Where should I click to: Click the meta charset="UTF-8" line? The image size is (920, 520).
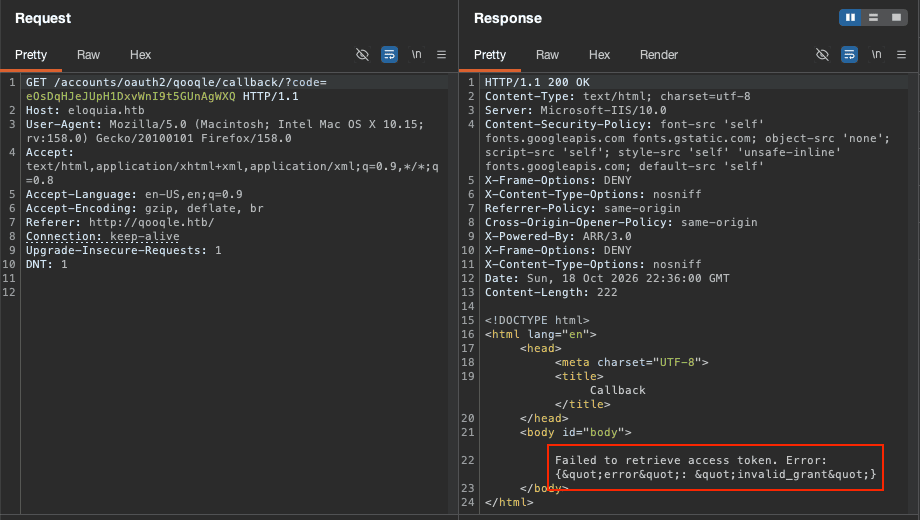632,363
